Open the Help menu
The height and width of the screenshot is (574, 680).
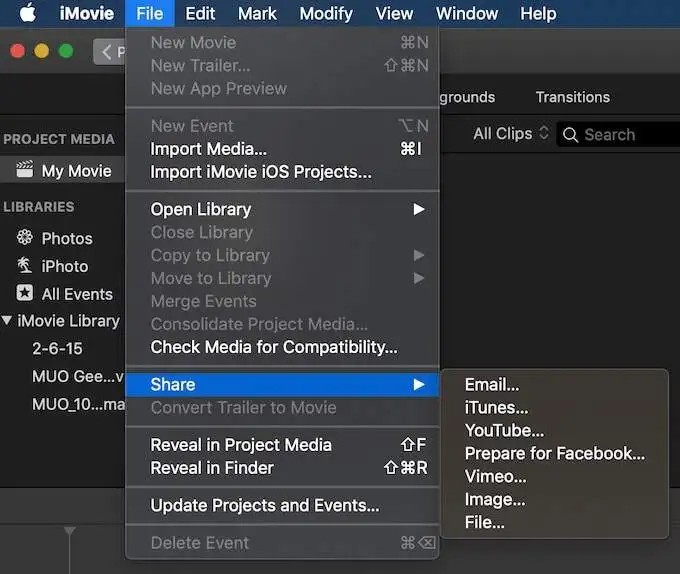pyautogui.click(x=538, y=13)
